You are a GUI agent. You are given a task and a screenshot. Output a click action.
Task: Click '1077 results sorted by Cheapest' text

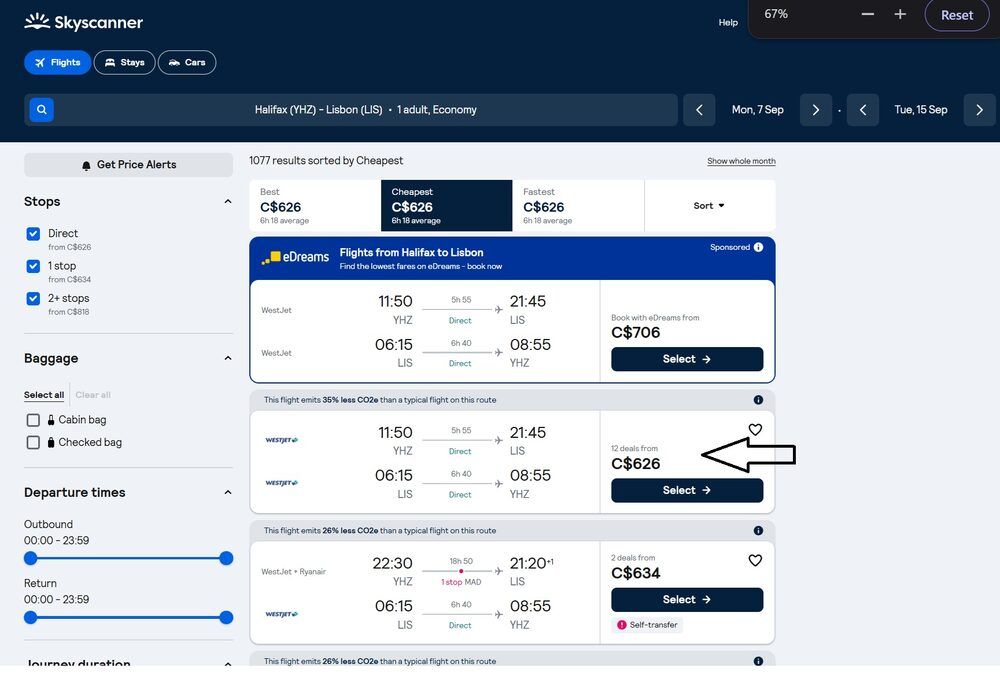(326, 161)
